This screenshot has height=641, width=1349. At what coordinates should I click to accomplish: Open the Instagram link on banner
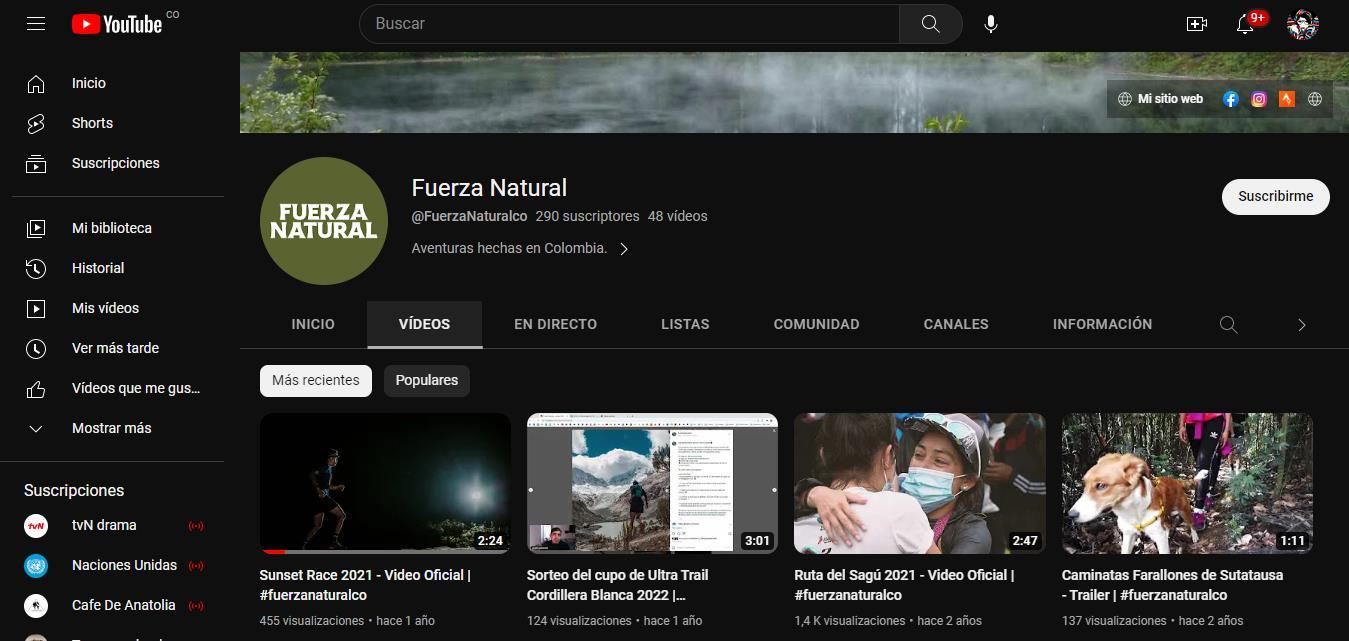(1259, 99)
